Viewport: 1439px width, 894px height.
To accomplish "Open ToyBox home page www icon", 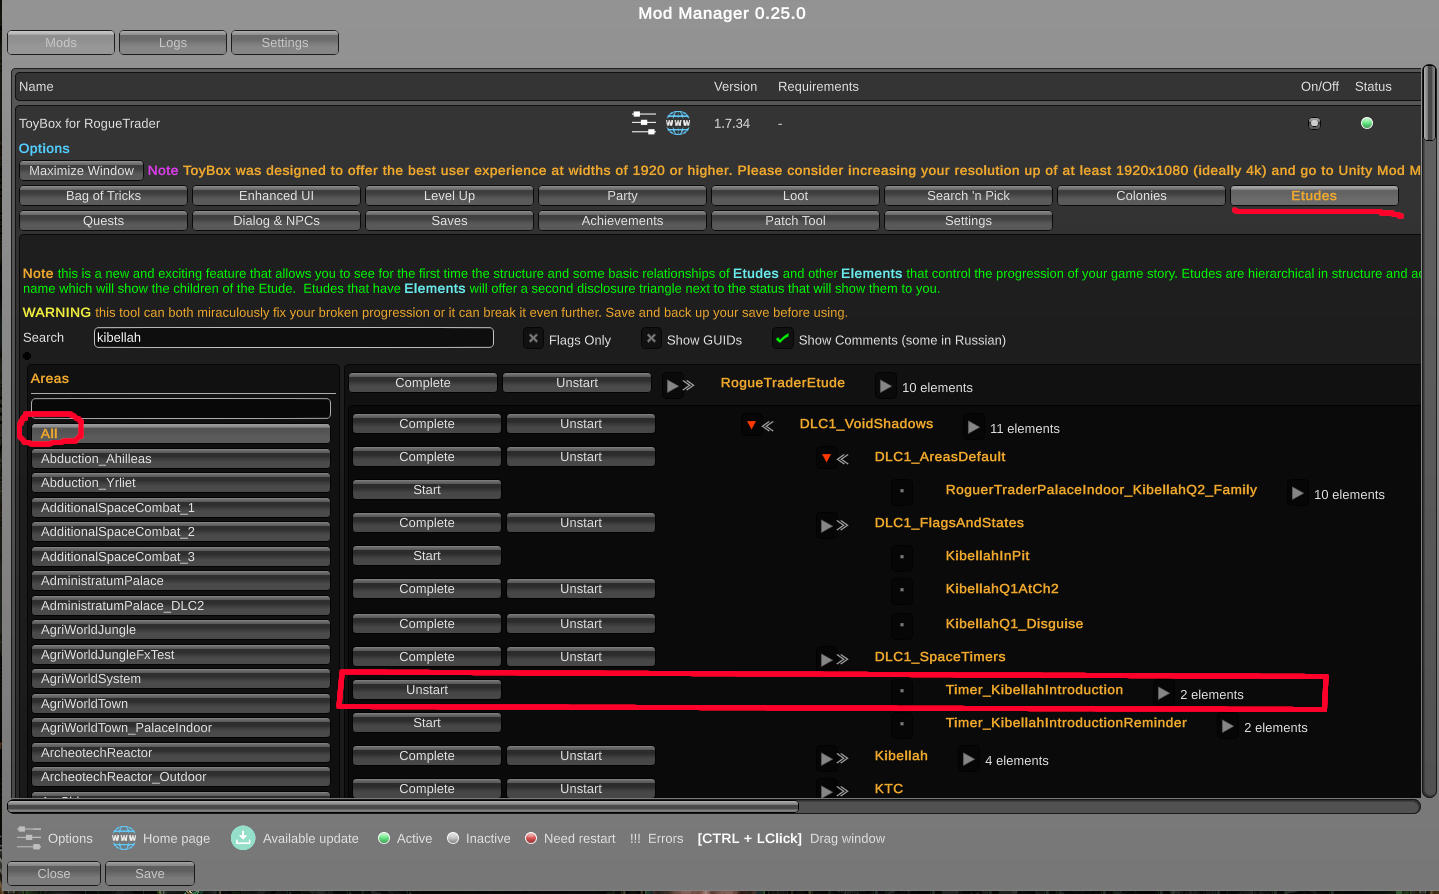I will 678,123.
